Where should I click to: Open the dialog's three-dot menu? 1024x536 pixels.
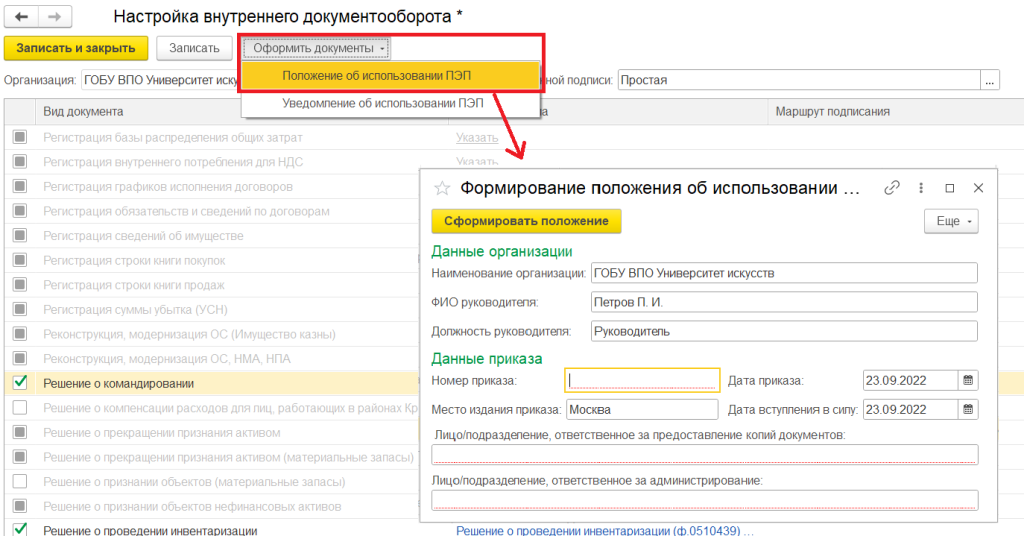pos(921,188)
